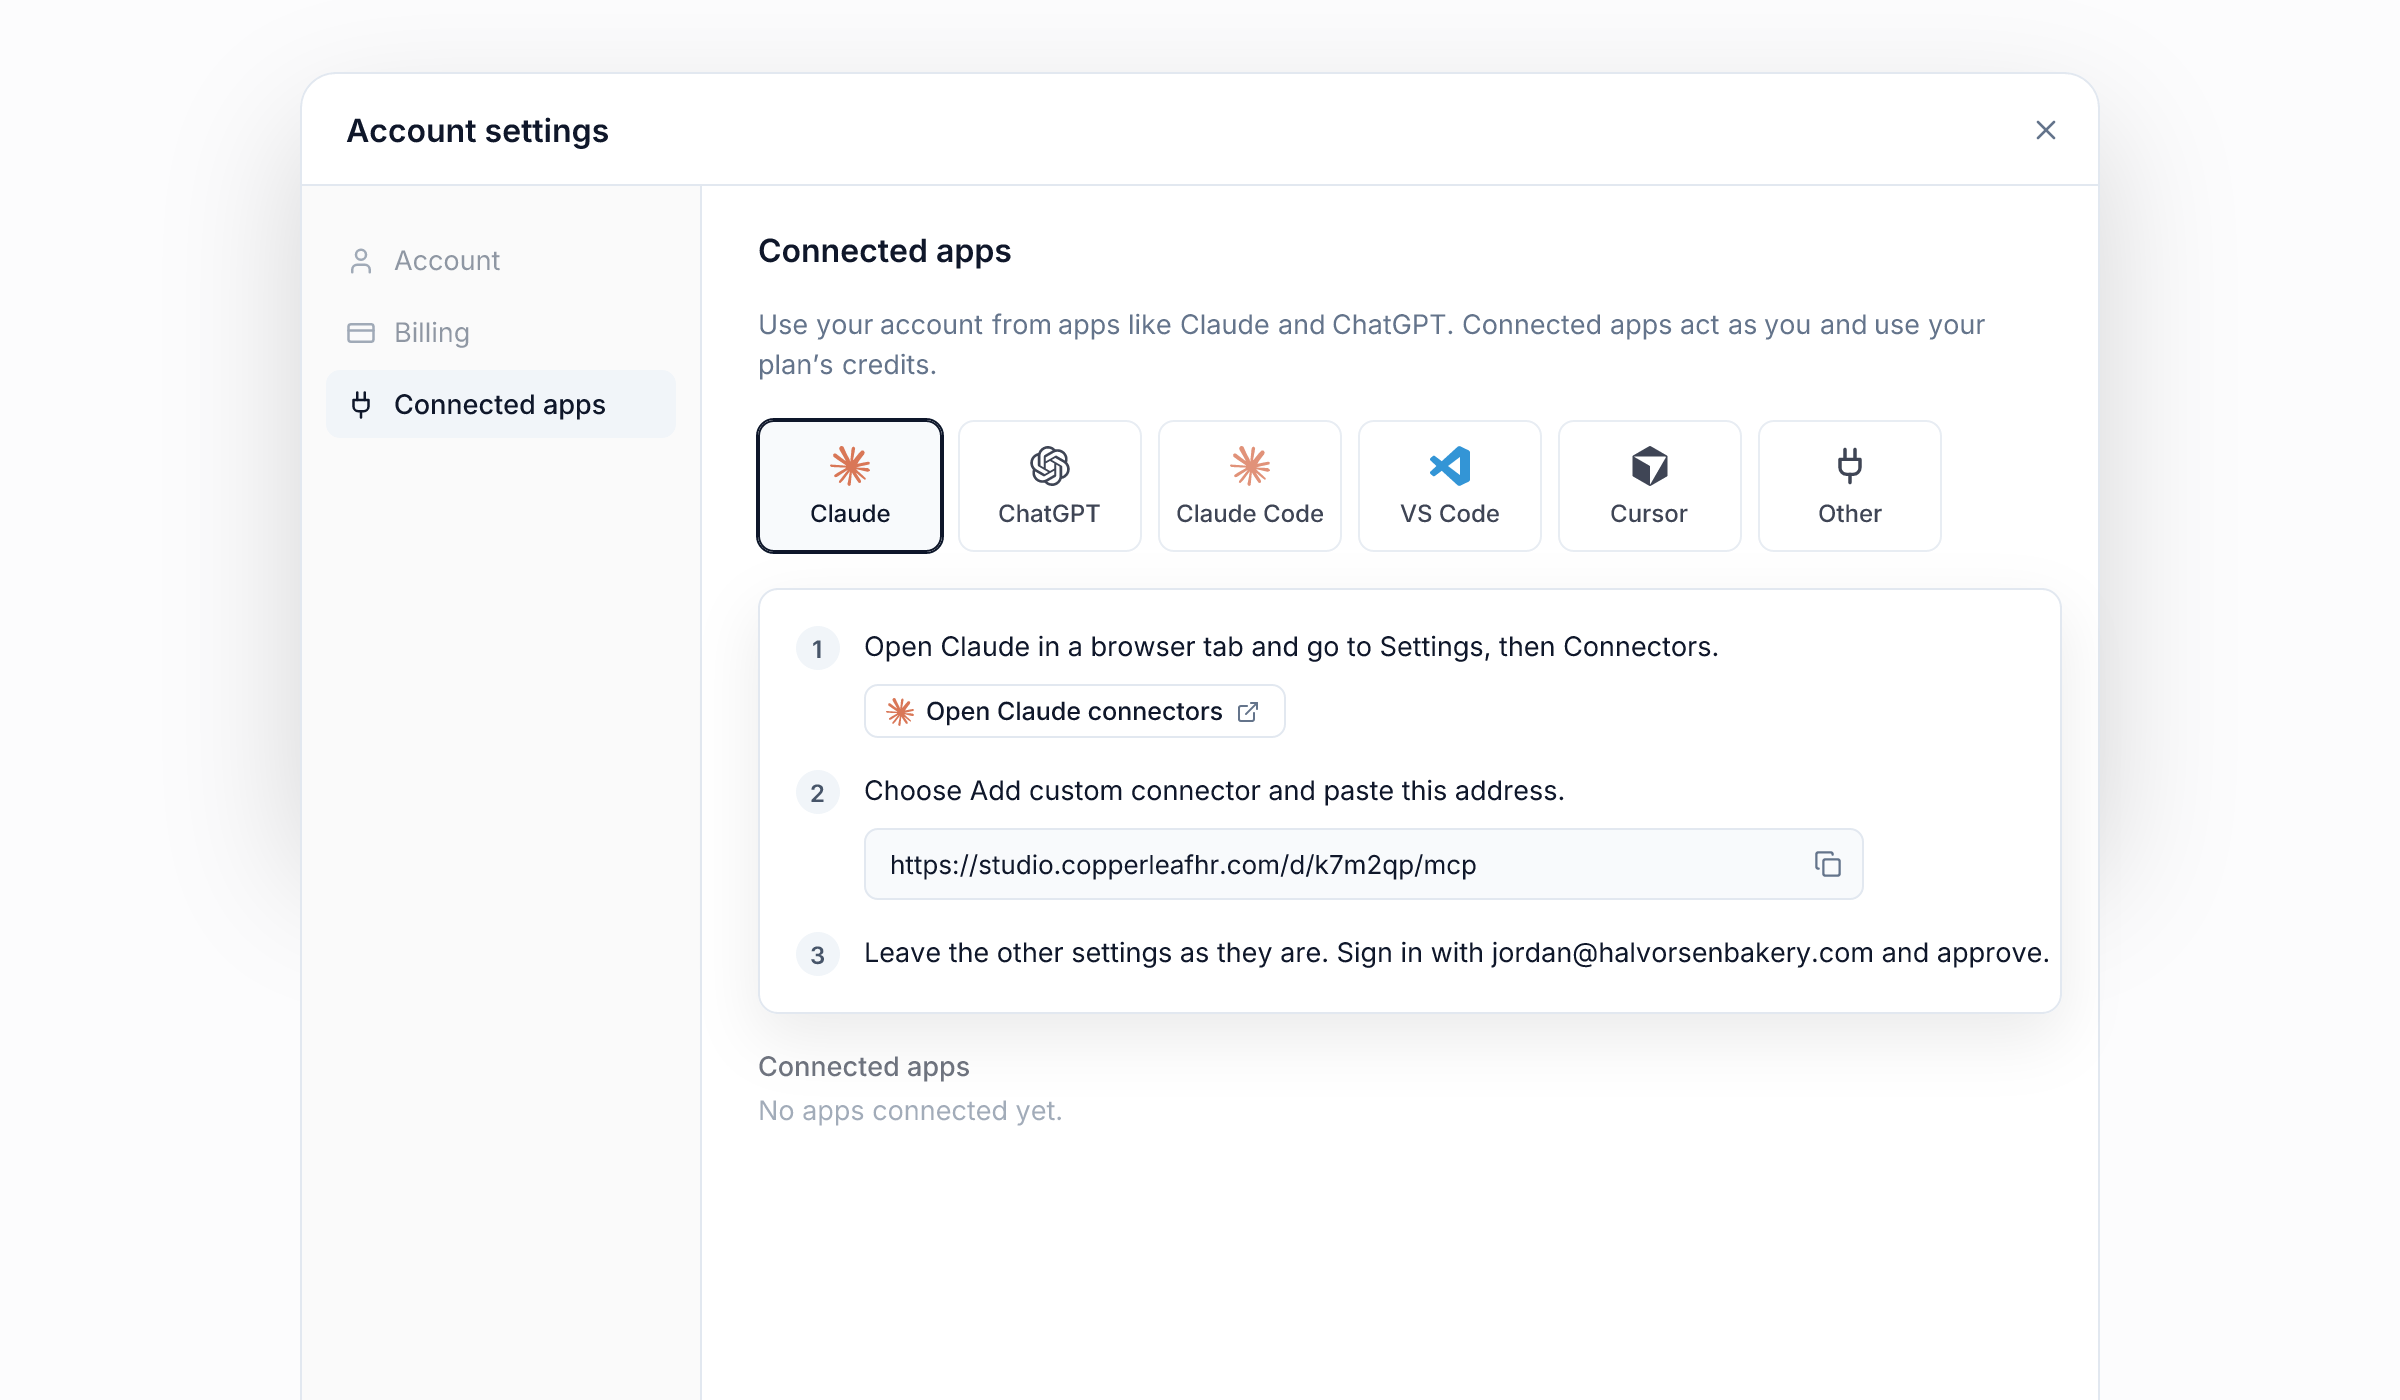Pick the VS Code app card

[x=1450, y=486]
